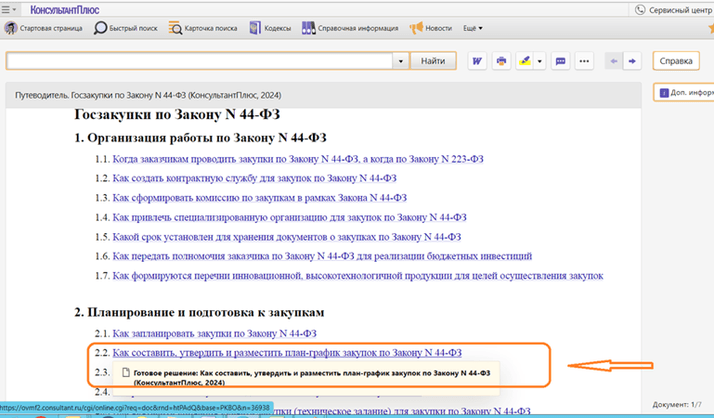Click heading 1. Организация работы

click(x=200, y=138)
